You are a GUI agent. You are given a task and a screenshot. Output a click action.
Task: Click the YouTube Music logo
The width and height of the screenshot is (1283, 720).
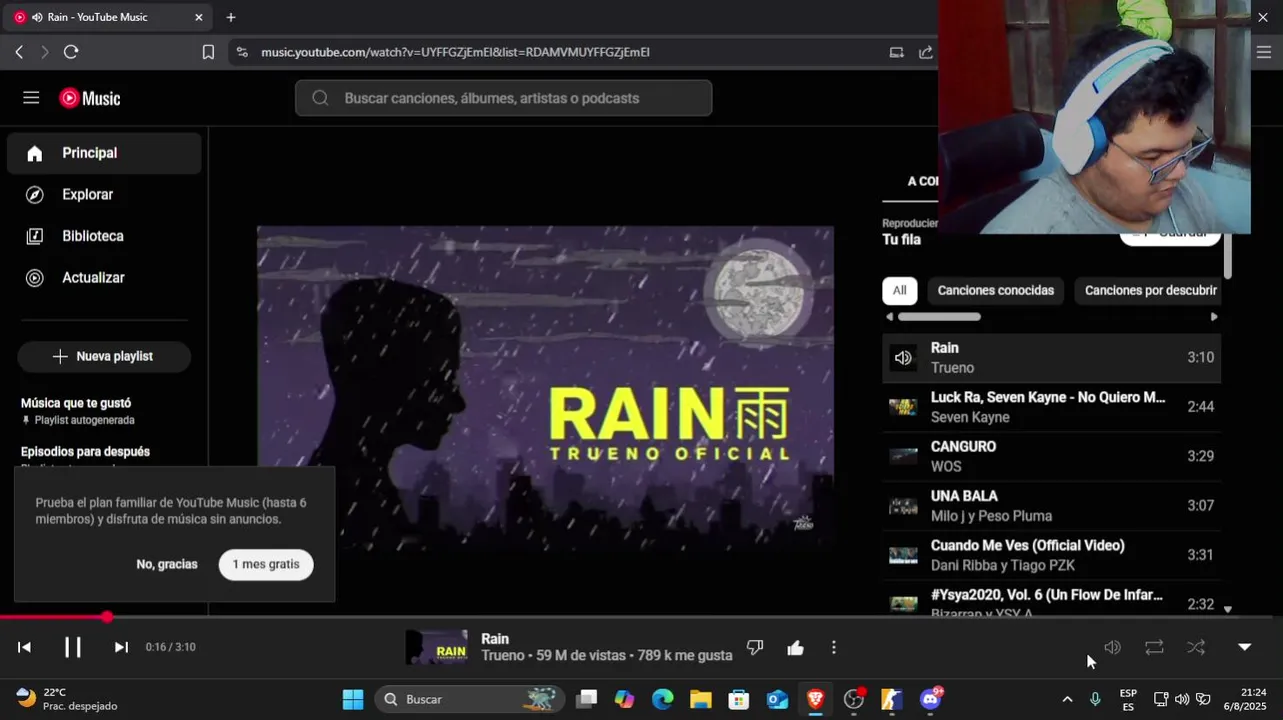[x=90, y=98]
